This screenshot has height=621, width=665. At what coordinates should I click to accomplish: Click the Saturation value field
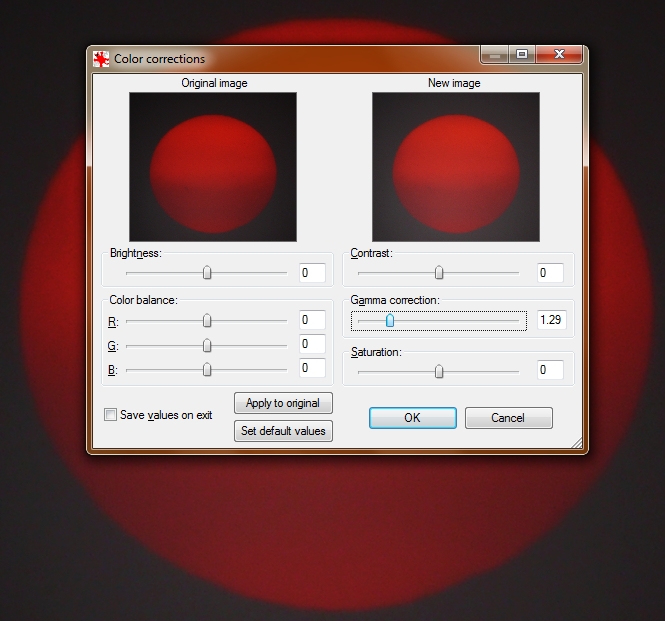pos(550,370)
